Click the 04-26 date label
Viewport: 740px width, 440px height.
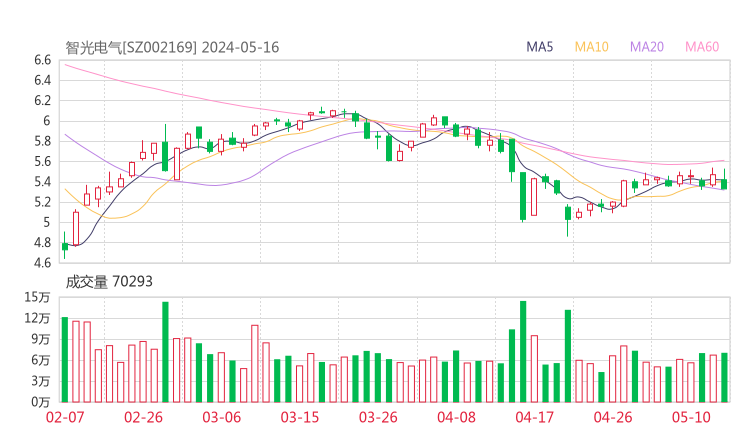[x=613, y=417]
